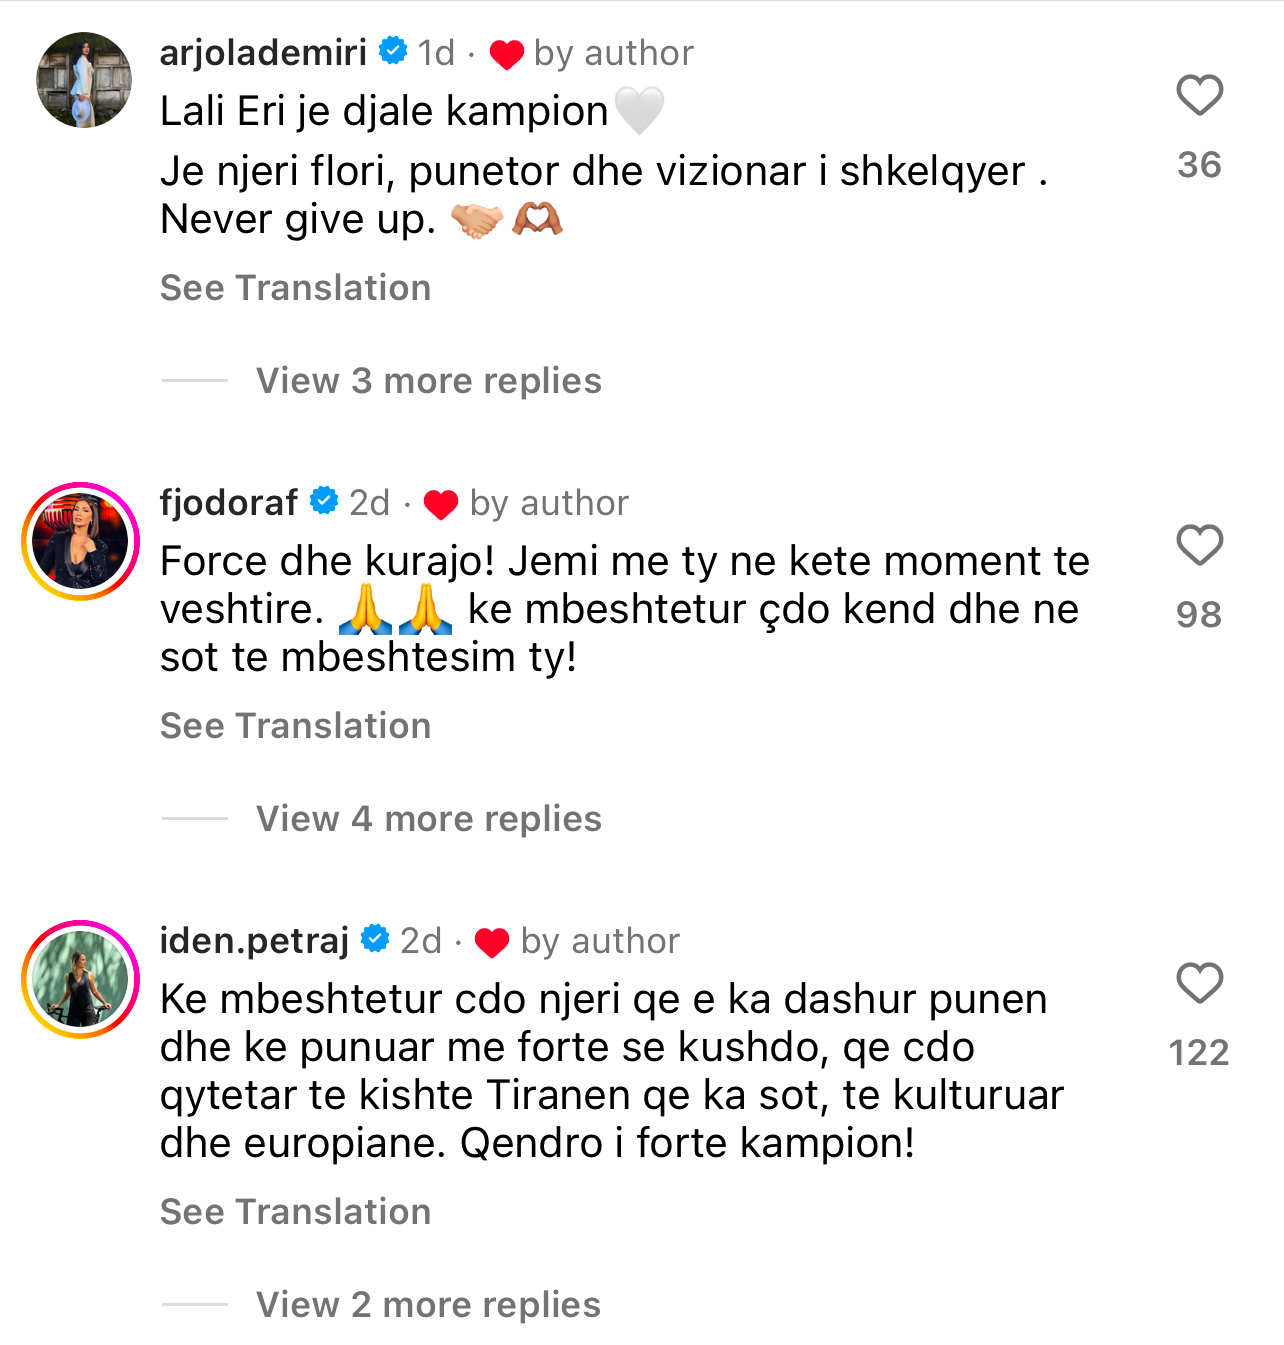Click verified badge next to fjodoraf
The image size is (1284, 1345).
click(x=324, y=501)
